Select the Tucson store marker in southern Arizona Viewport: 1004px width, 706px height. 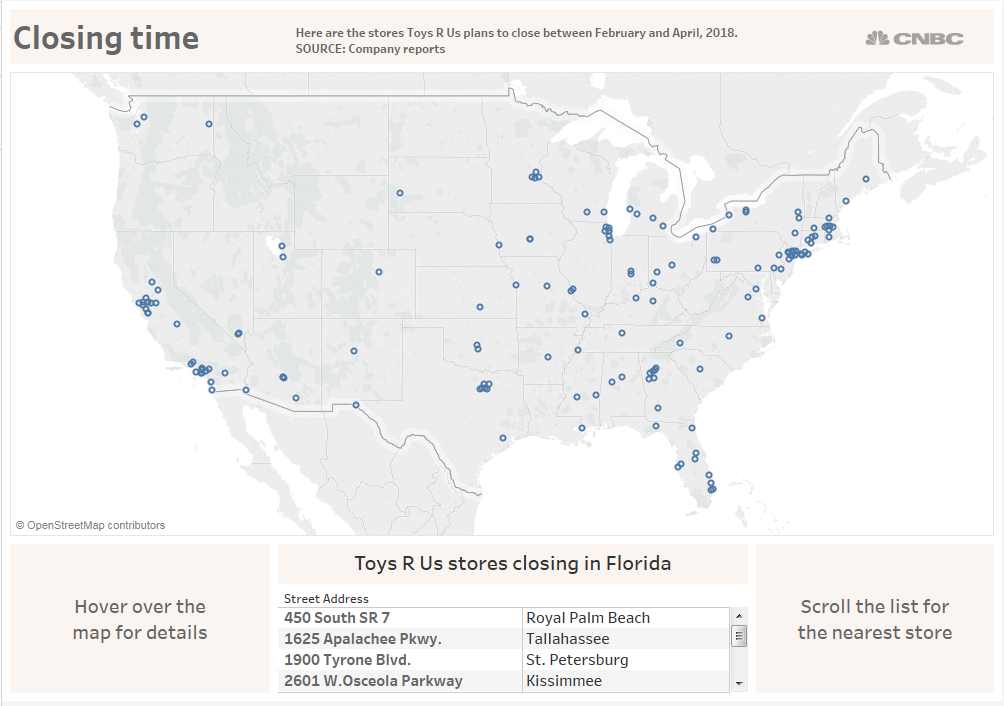click(296, 398)
